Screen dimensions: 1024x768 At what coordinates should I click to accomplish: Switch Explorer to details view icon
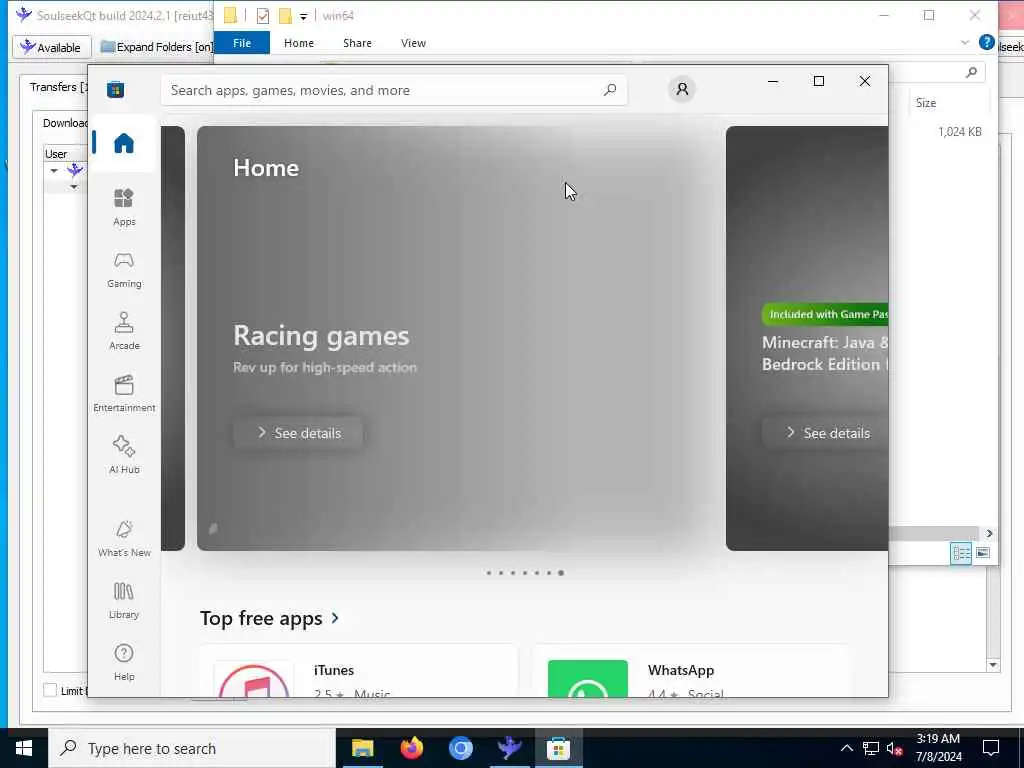pyautogui.click(x=961, y=553)
